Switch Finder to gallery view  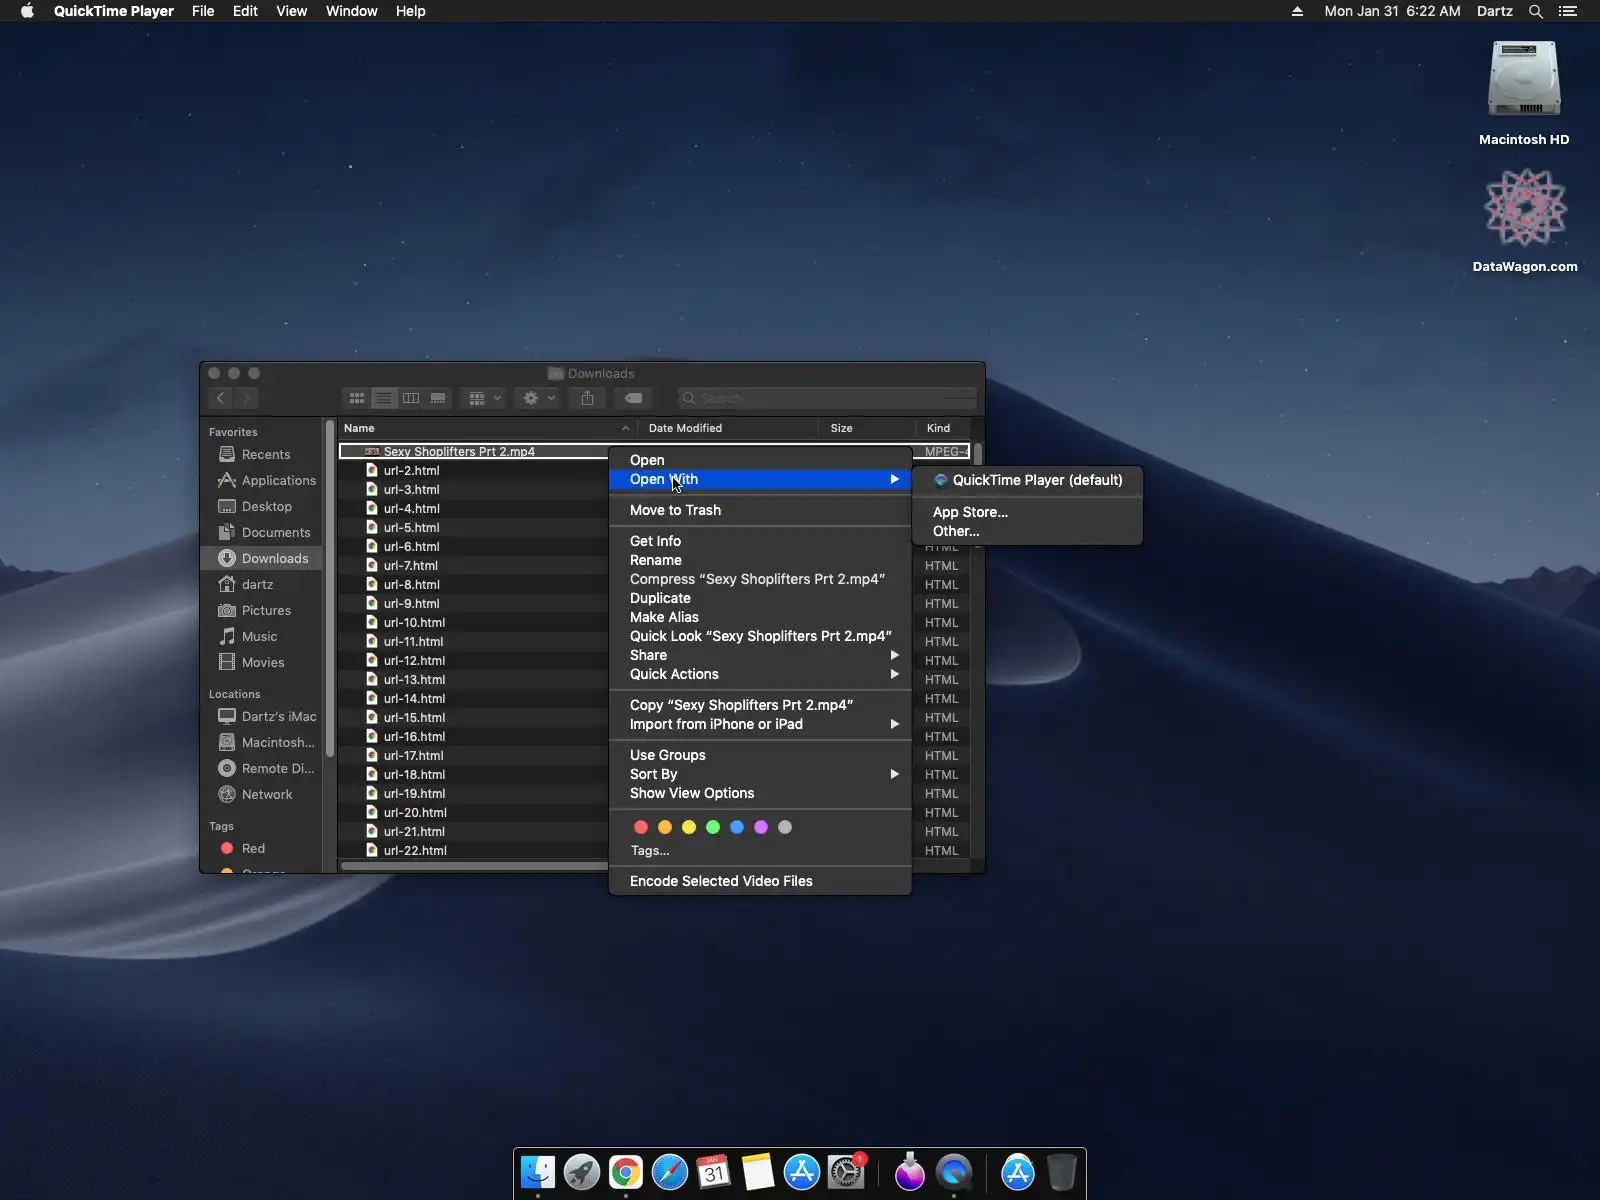point(438,398)
